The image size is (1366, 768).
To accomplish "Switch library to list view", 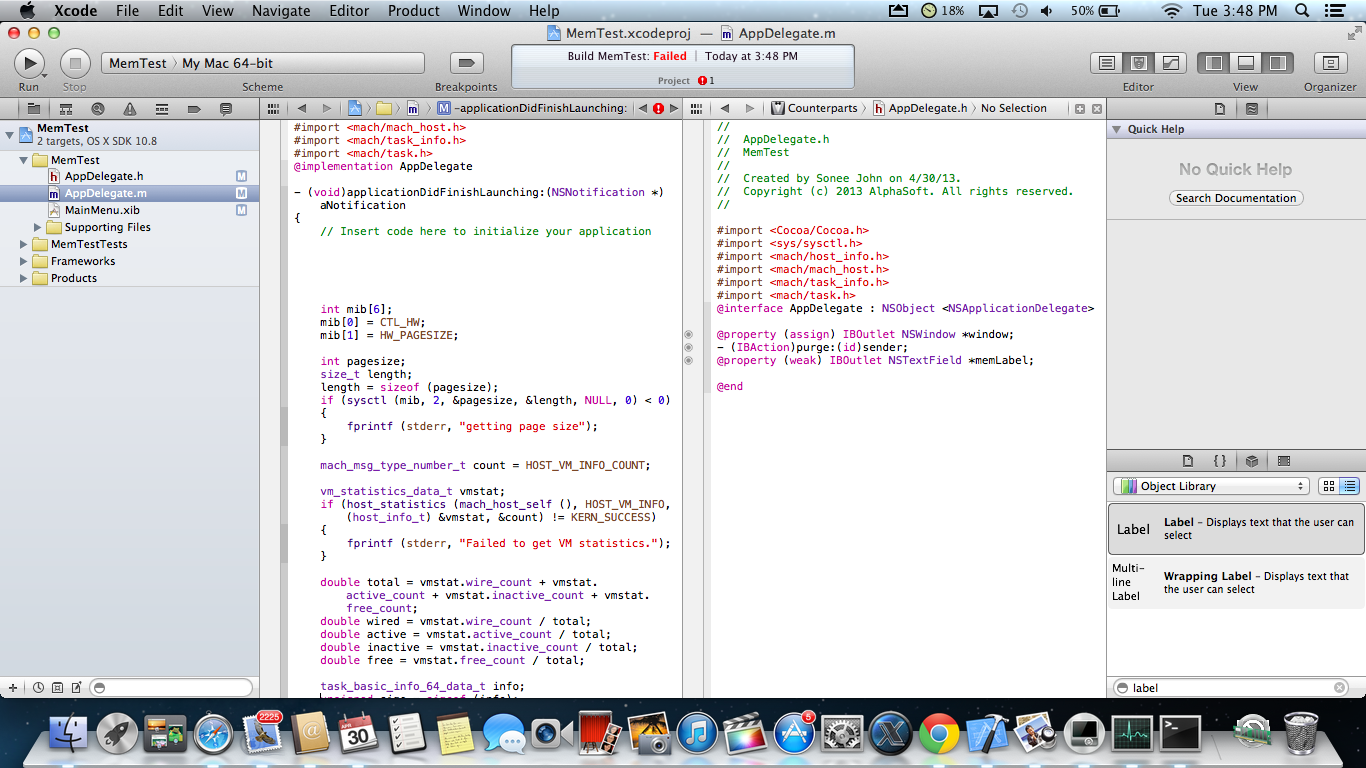I will click(x=1350, y=486).
